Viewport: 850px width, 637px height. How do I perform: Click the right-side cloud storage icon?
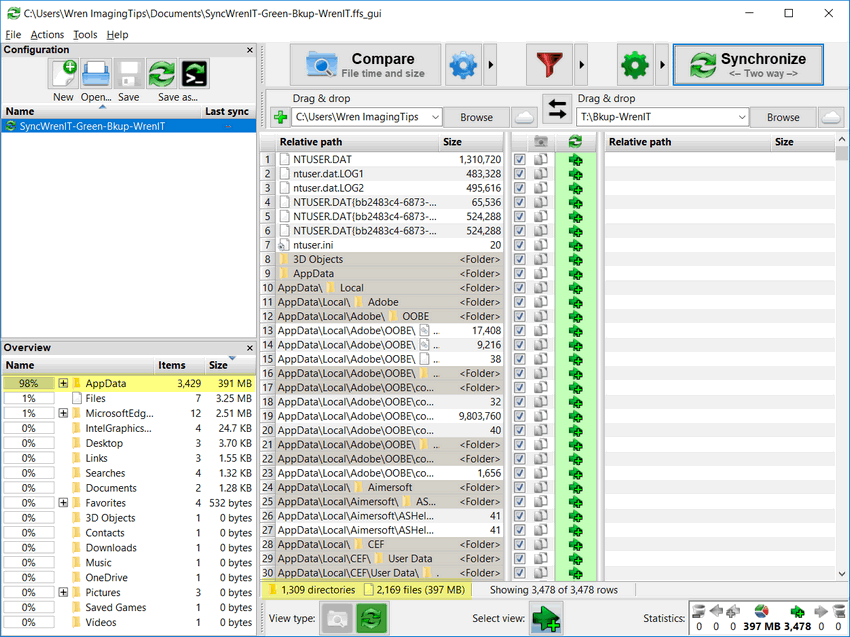pos(830,117)
